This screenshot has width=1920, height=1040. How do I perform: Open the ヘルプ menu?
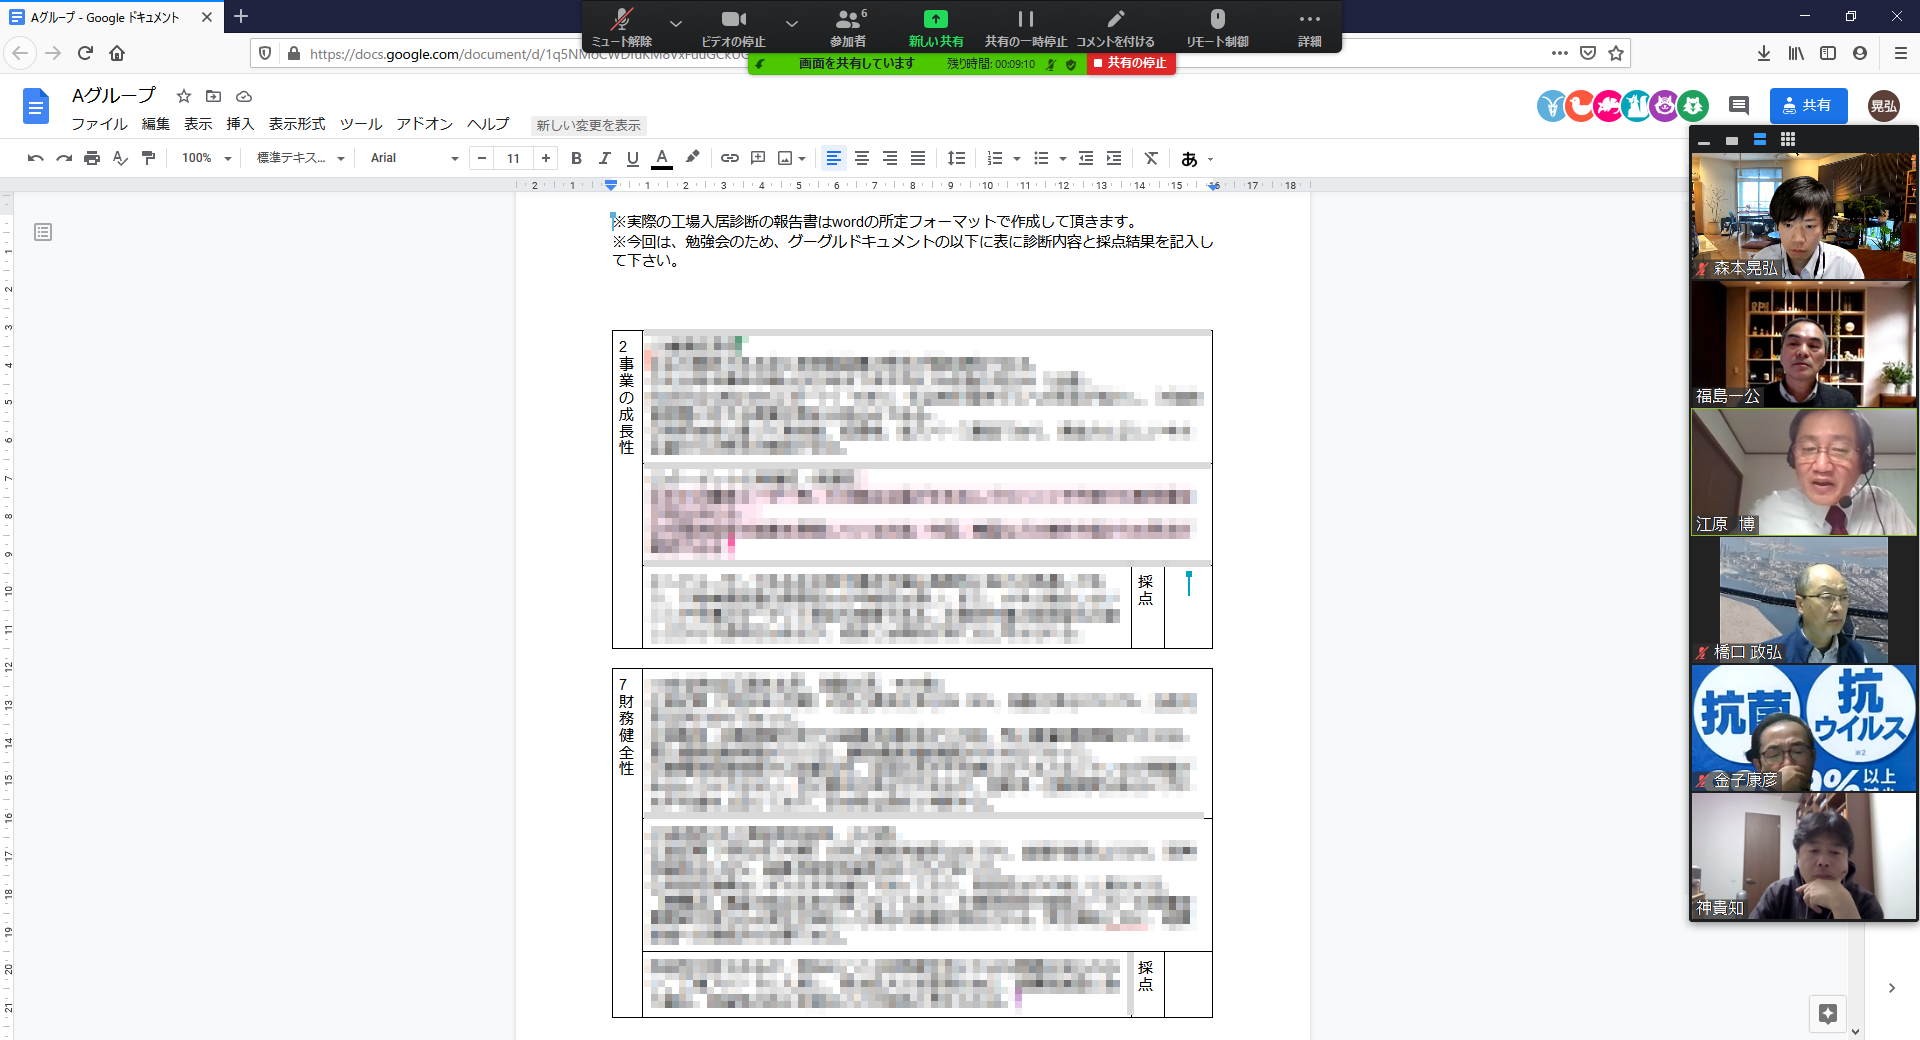[x=488, y=124]
